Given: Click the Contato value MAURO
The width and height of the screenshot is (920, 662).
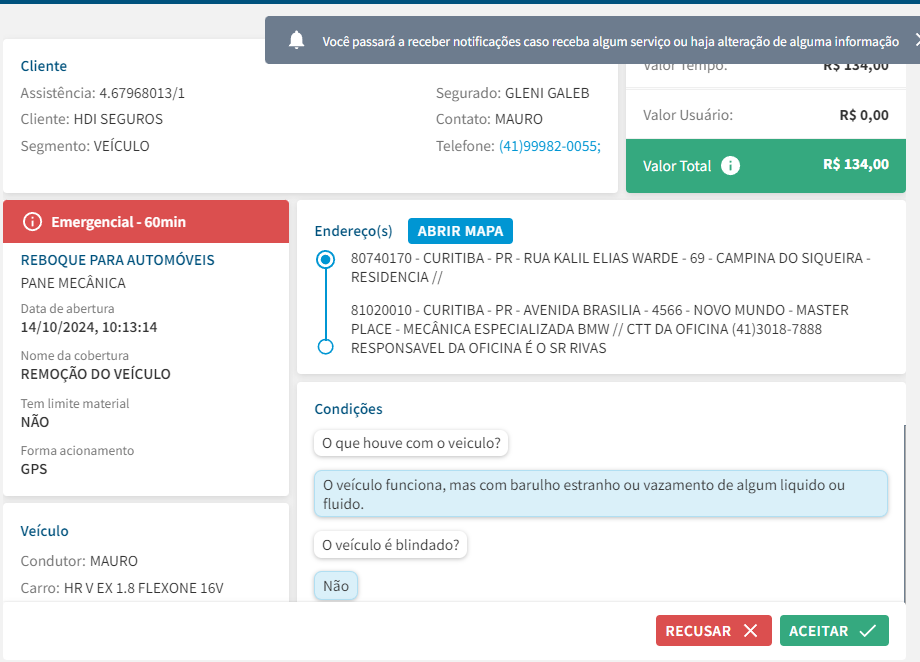Looking at the screenshot, I should pos(519,119).
